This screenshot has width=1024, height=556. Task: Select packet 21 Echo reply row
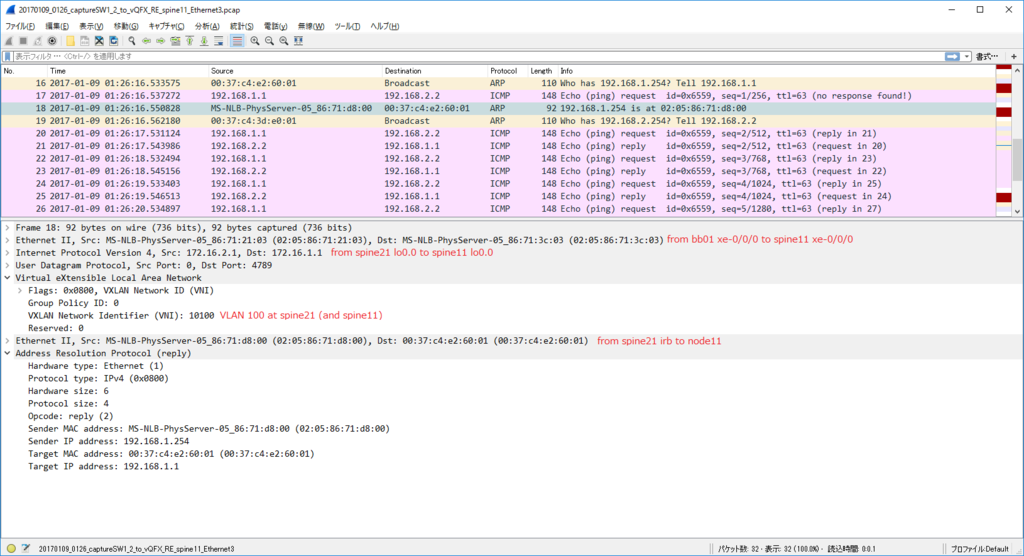point(498,146)
